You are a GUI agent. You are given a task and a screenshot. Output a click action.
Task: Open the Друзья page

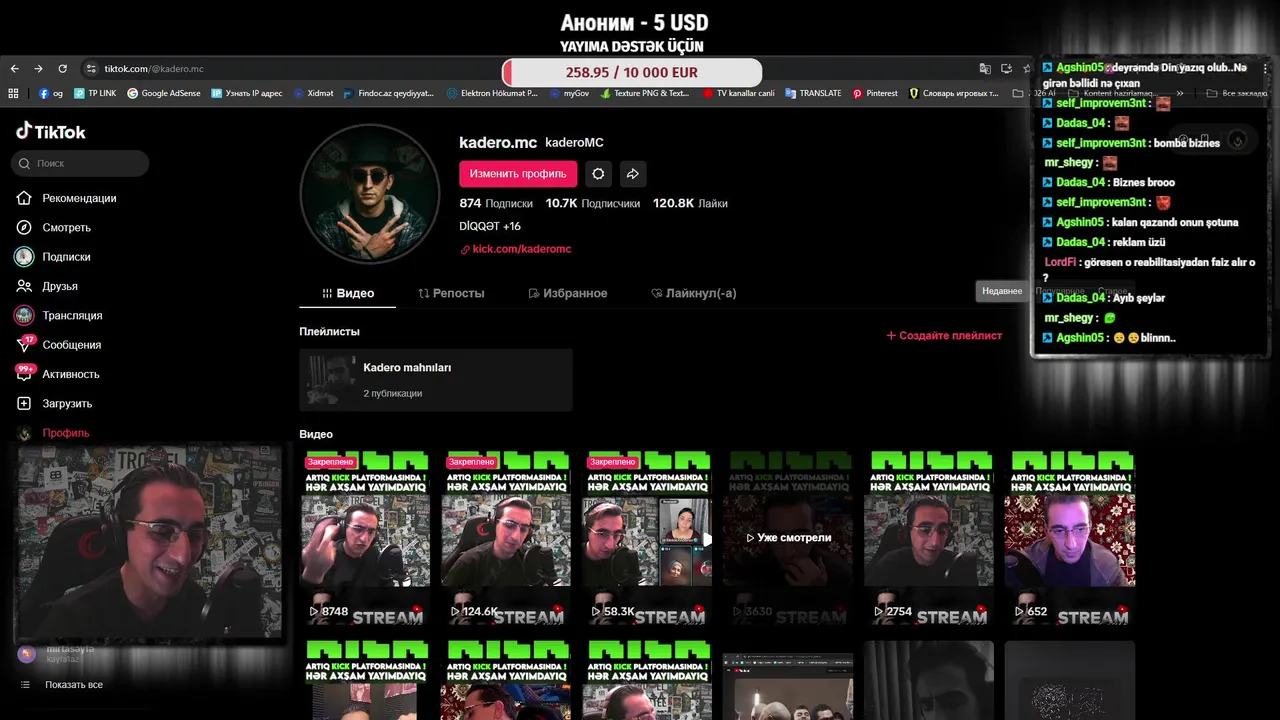pyautogui.click(x=46, y=286)
